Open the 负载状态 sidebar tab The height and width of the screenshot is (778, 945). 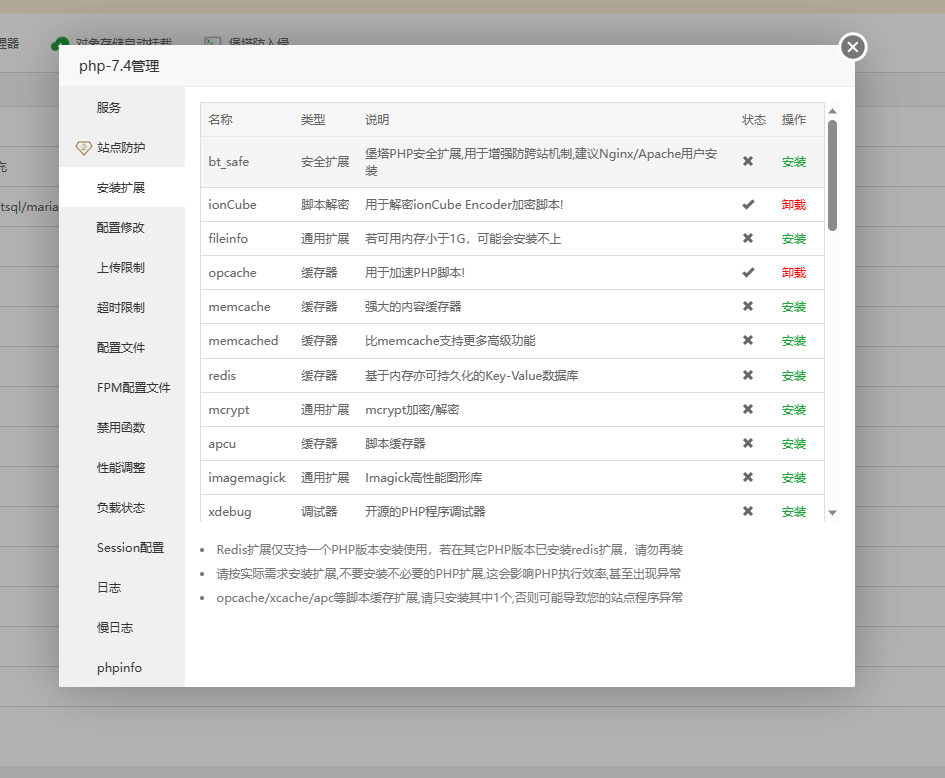point(121,507)
